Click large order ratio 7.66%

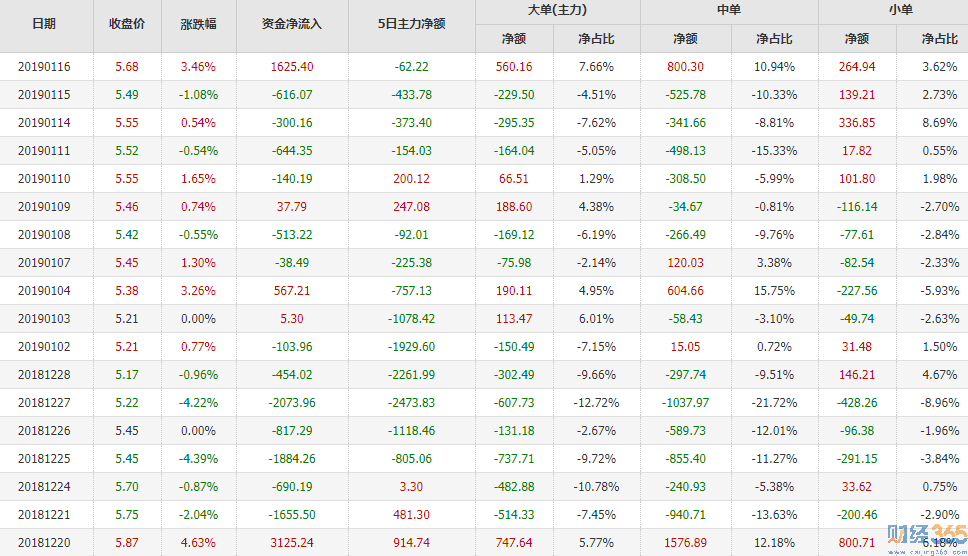tap(596, 67)
